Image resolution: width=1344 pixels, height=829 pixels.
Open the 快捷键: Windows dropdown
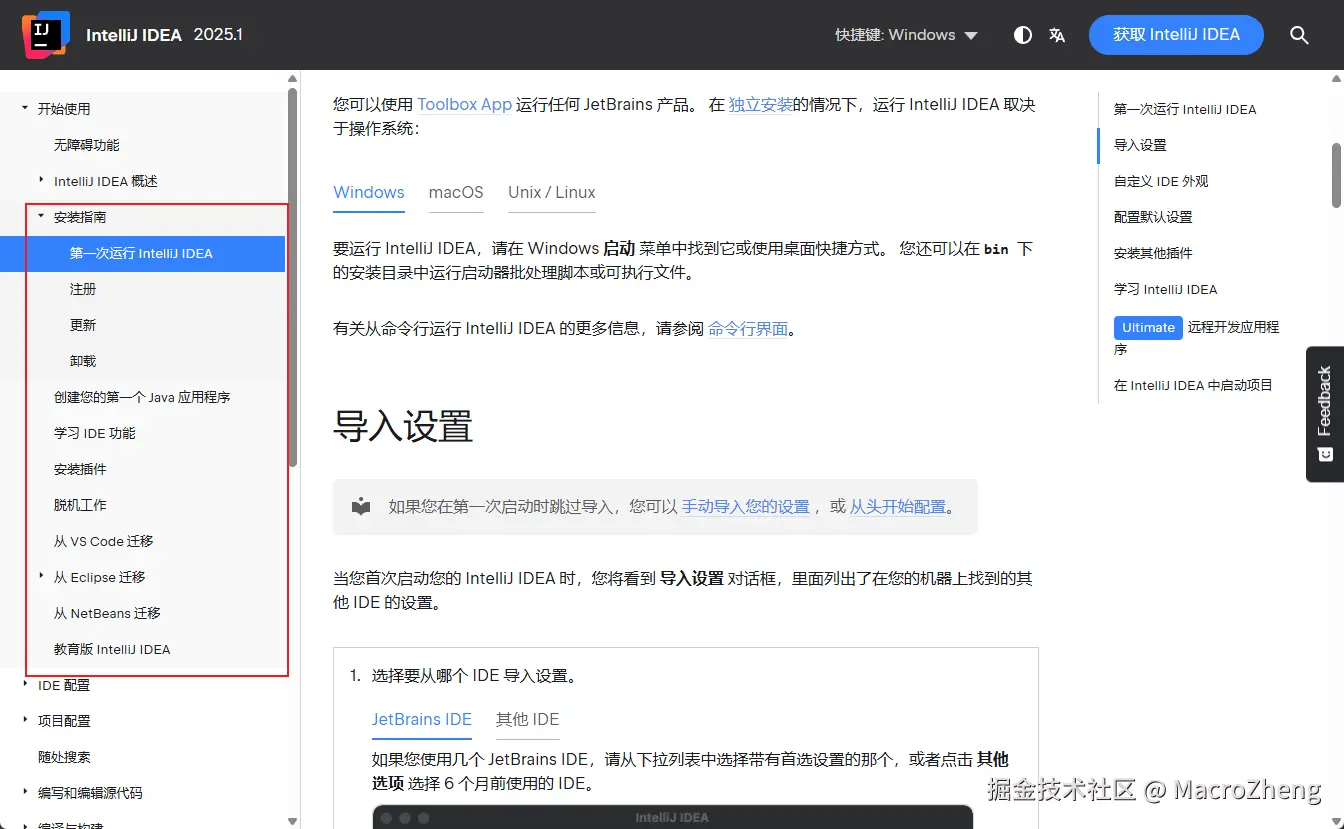pyautogui.click(x=906, y=35)
